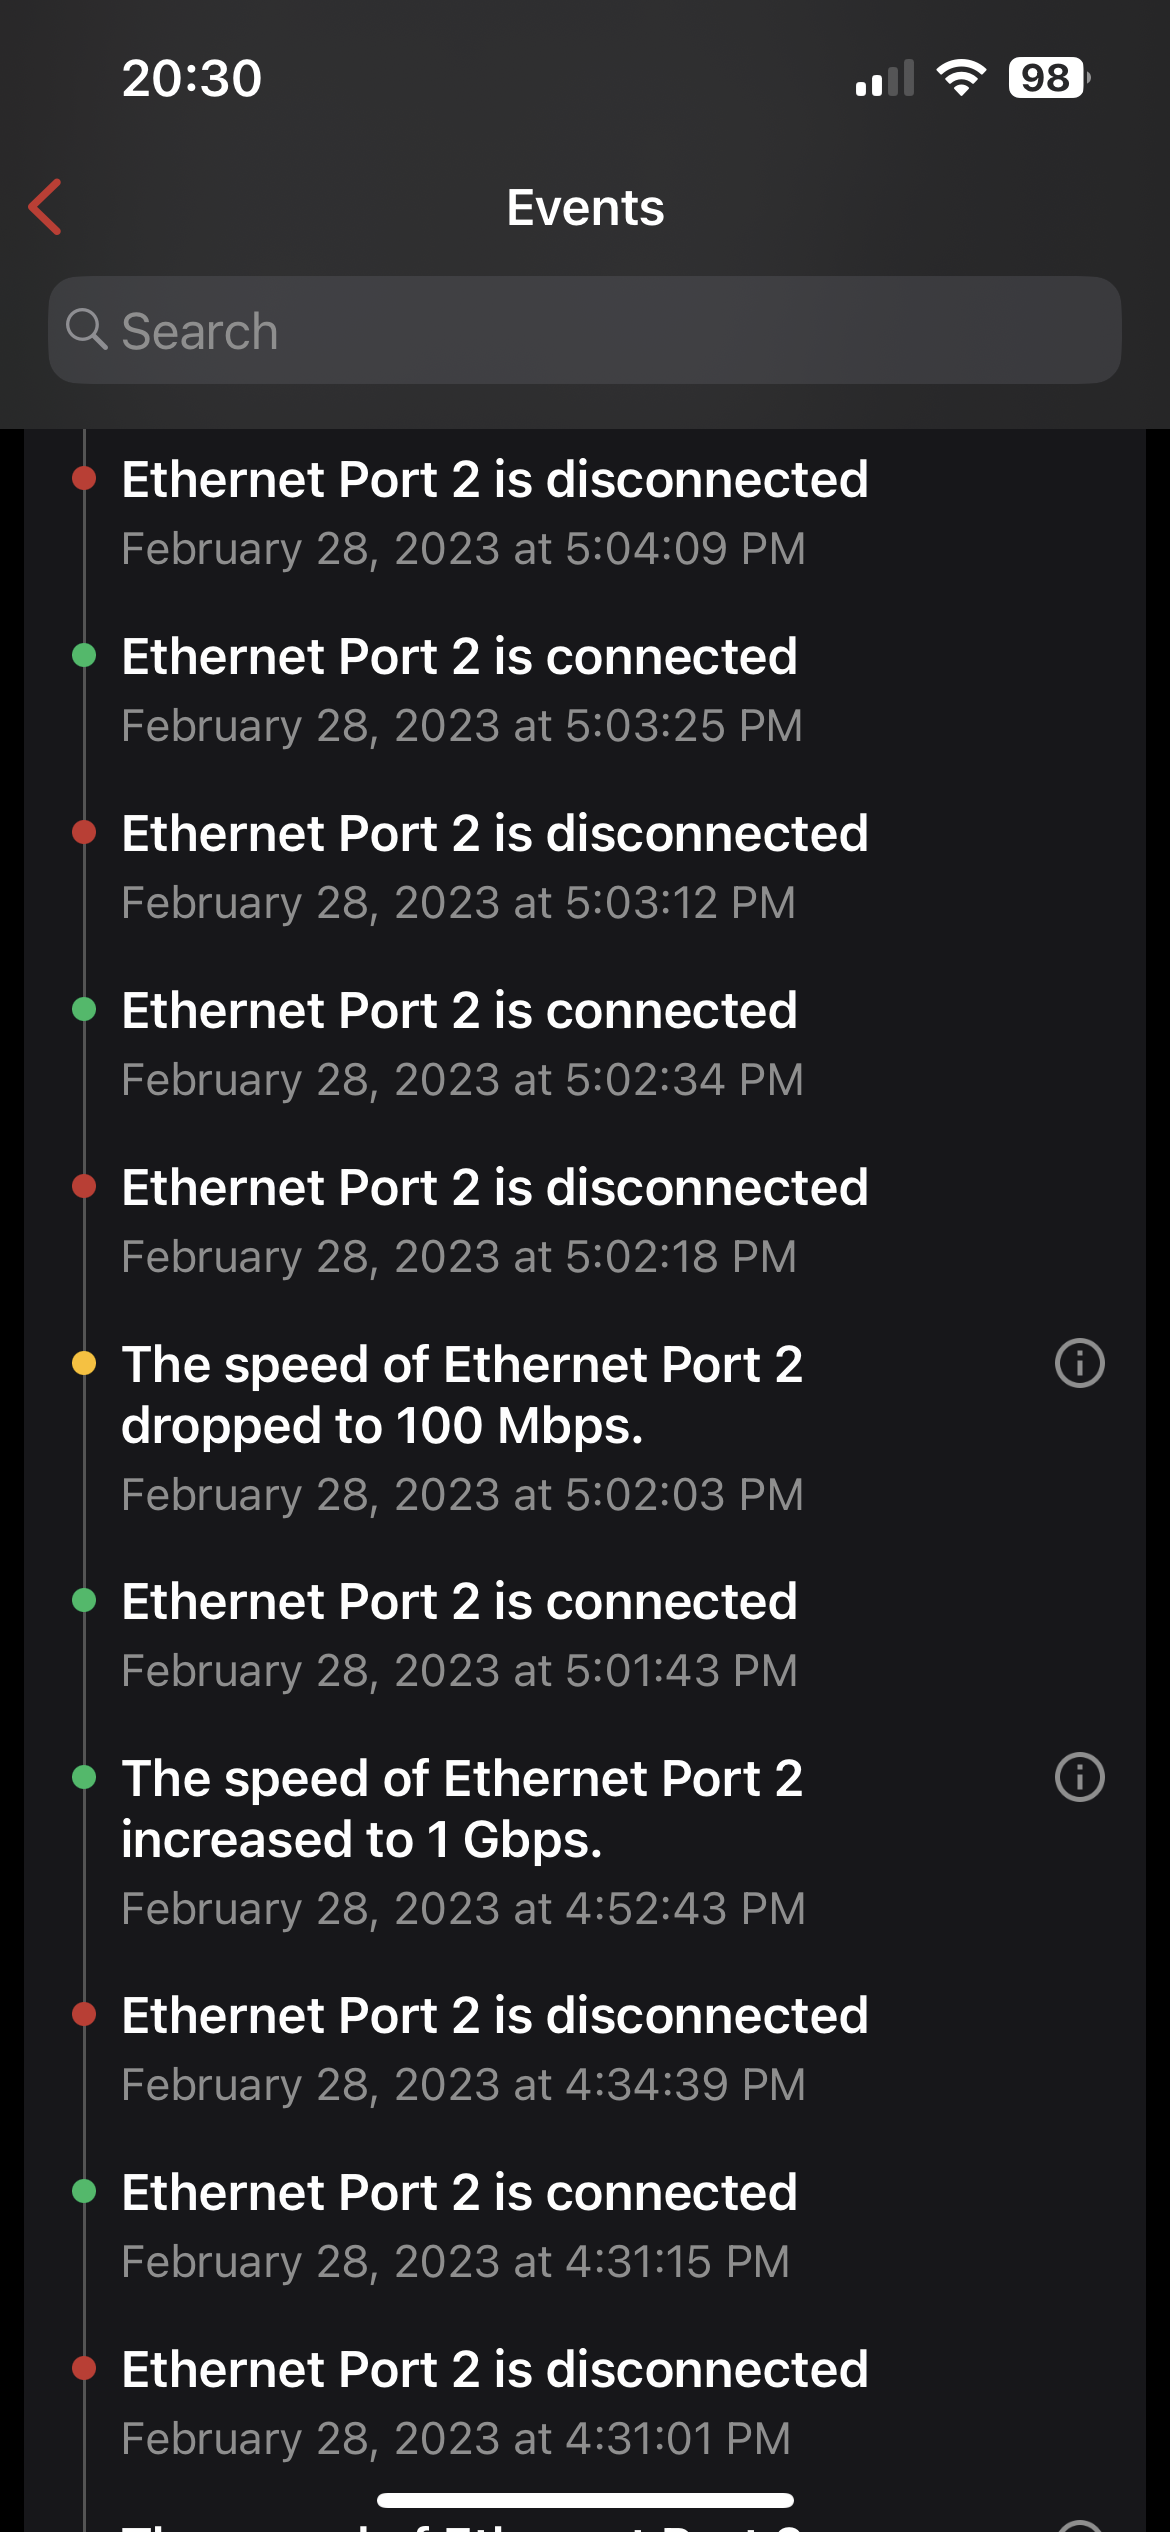Tap the 20:30 status bar clock
Image resolution: width=1170 pixels, height=2532 pixels.
192,78
